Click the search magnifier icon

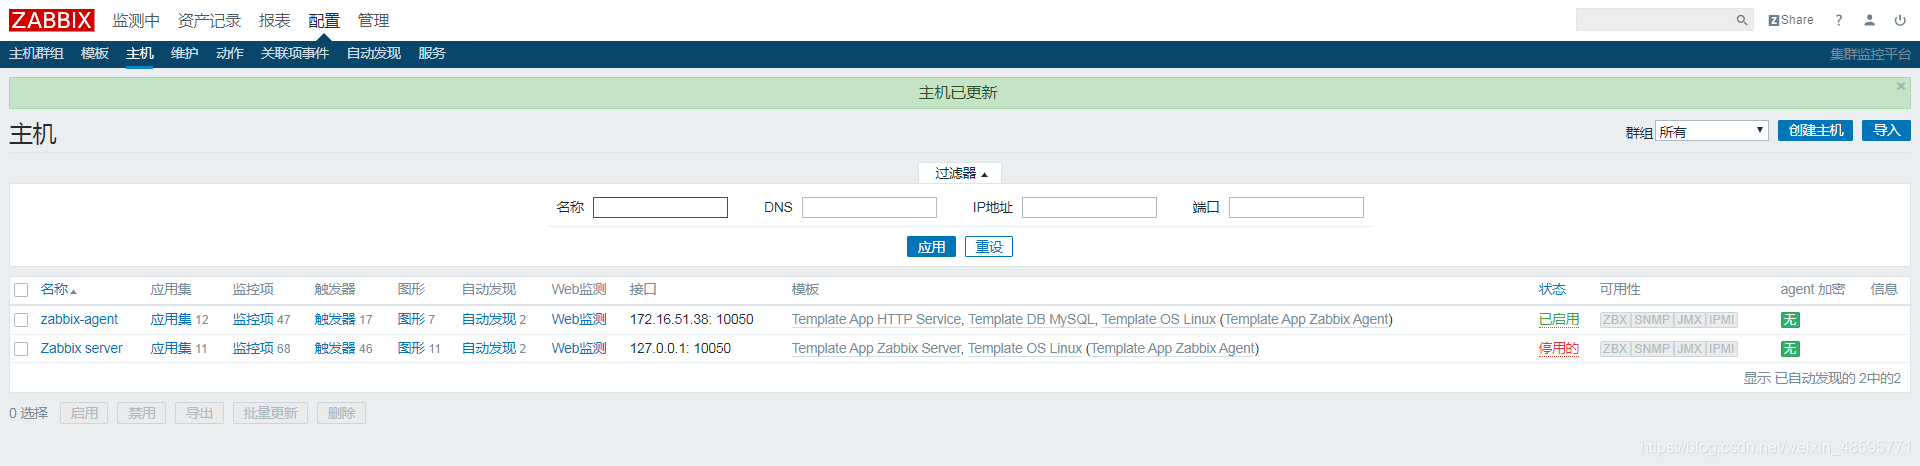[x=1741, y=20]
